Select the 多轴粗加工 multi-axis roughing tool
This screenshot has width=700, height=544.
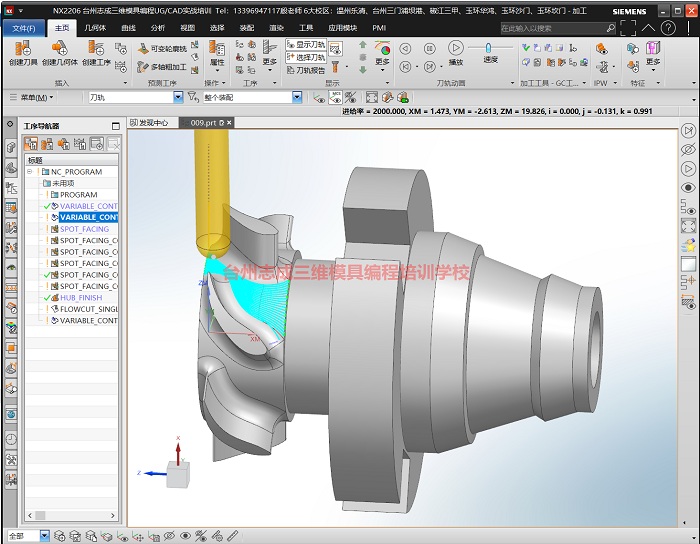tap(162, 67)
